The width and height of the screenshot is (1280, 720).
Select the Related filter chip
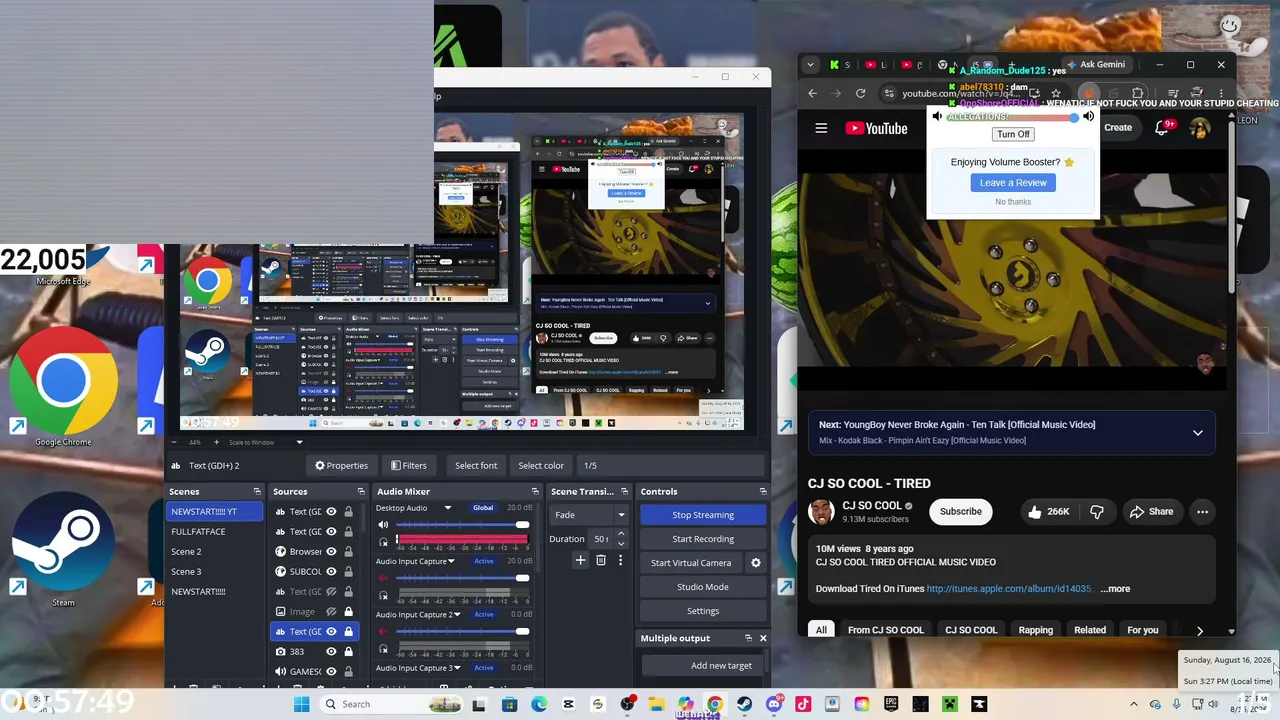click(1090, 630)
